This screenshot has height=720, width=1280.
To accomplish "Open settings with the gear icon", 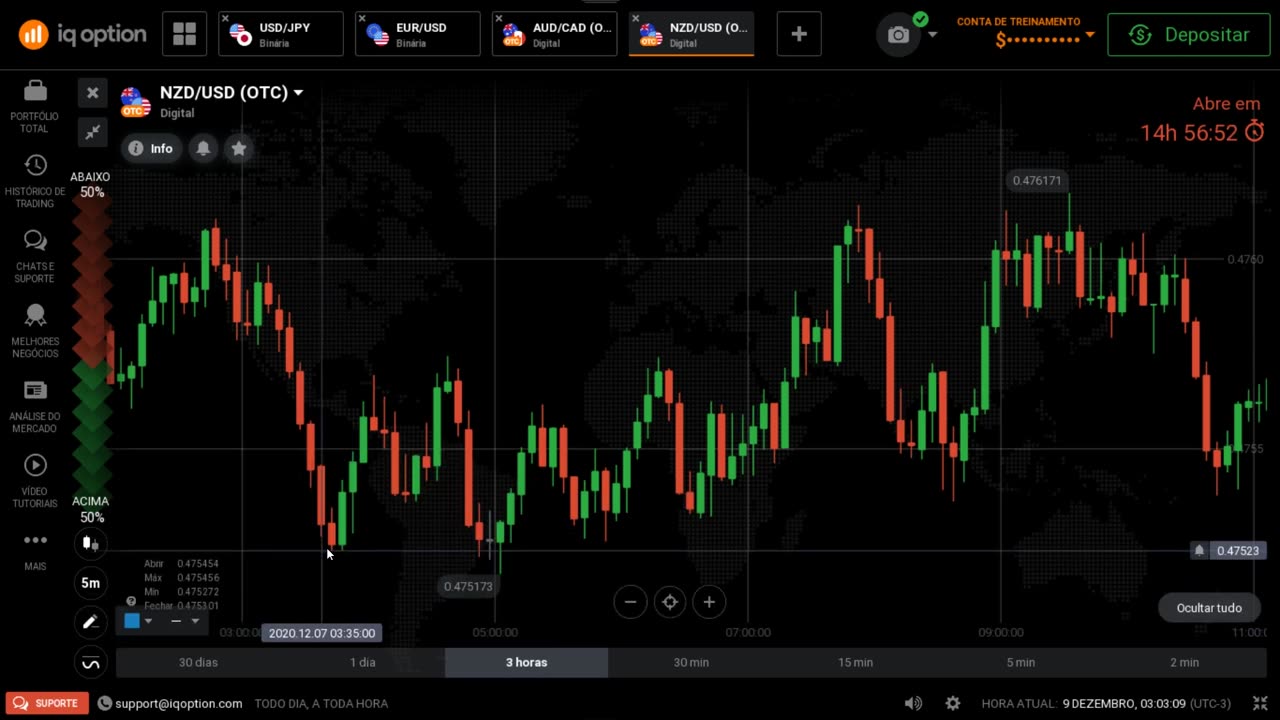I will click(953, 703).
